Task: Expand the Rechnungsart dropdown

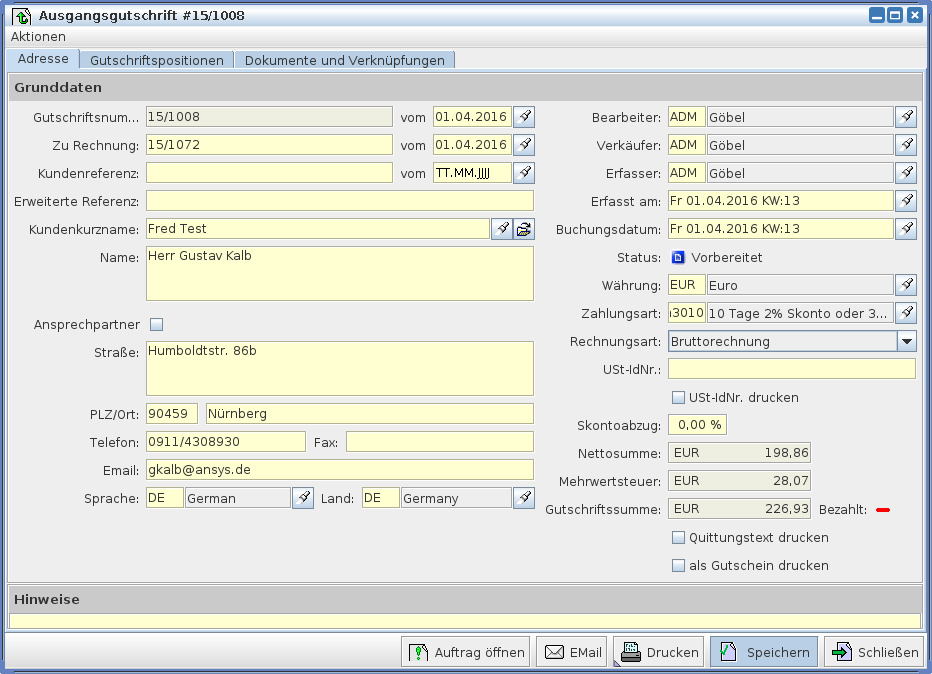Action: click(906, 341)
